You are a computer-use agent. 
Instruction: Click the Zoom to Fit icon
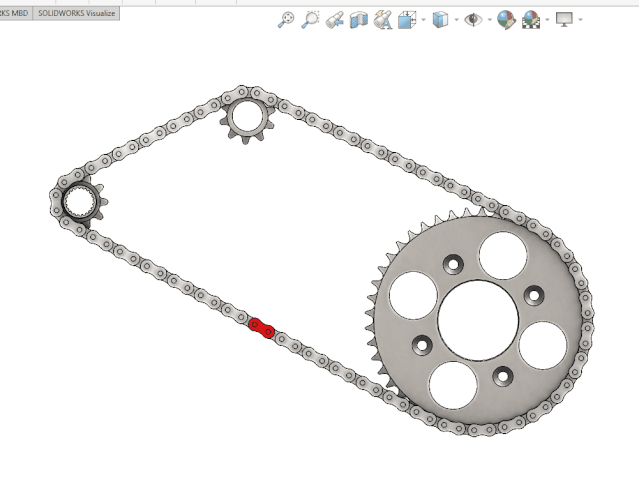[x=286, y=19]
